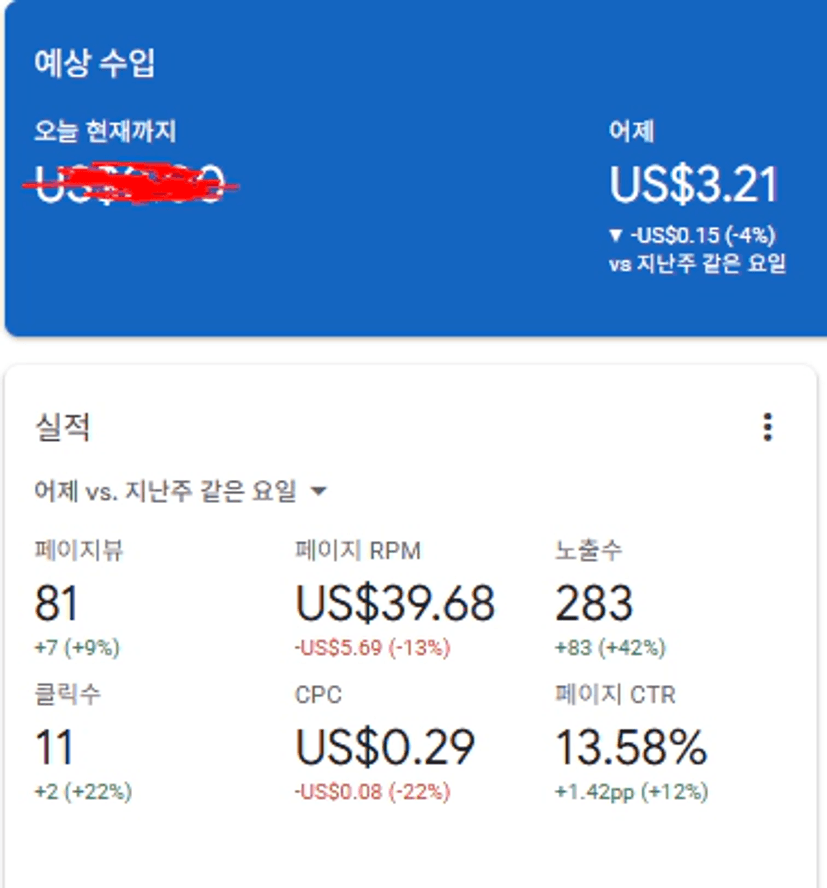This screenshot has height=888, width=827.
Task: Select the 페이지 RPM value US$39.68
Action: (395, 603)
